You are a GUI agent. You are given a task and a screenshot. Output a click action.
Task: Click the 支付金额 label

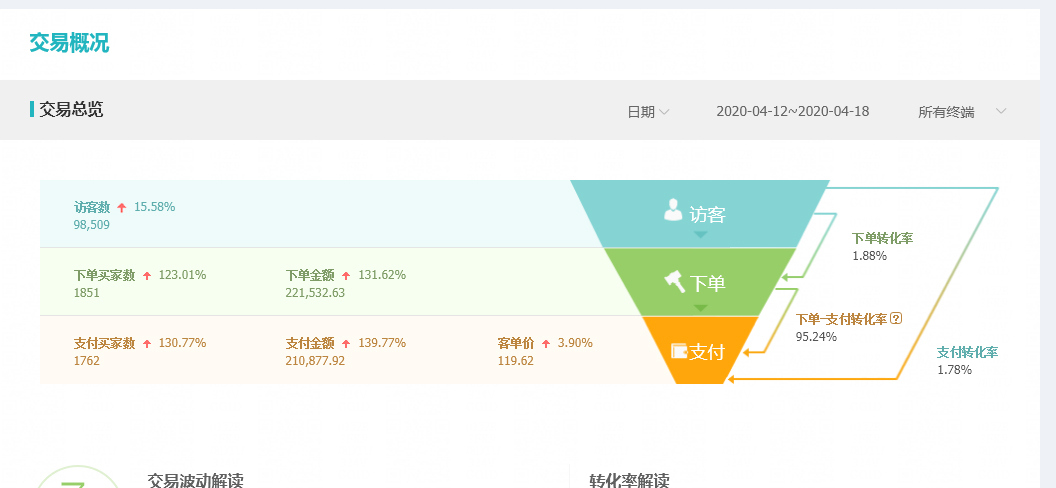tap(310, 343)
